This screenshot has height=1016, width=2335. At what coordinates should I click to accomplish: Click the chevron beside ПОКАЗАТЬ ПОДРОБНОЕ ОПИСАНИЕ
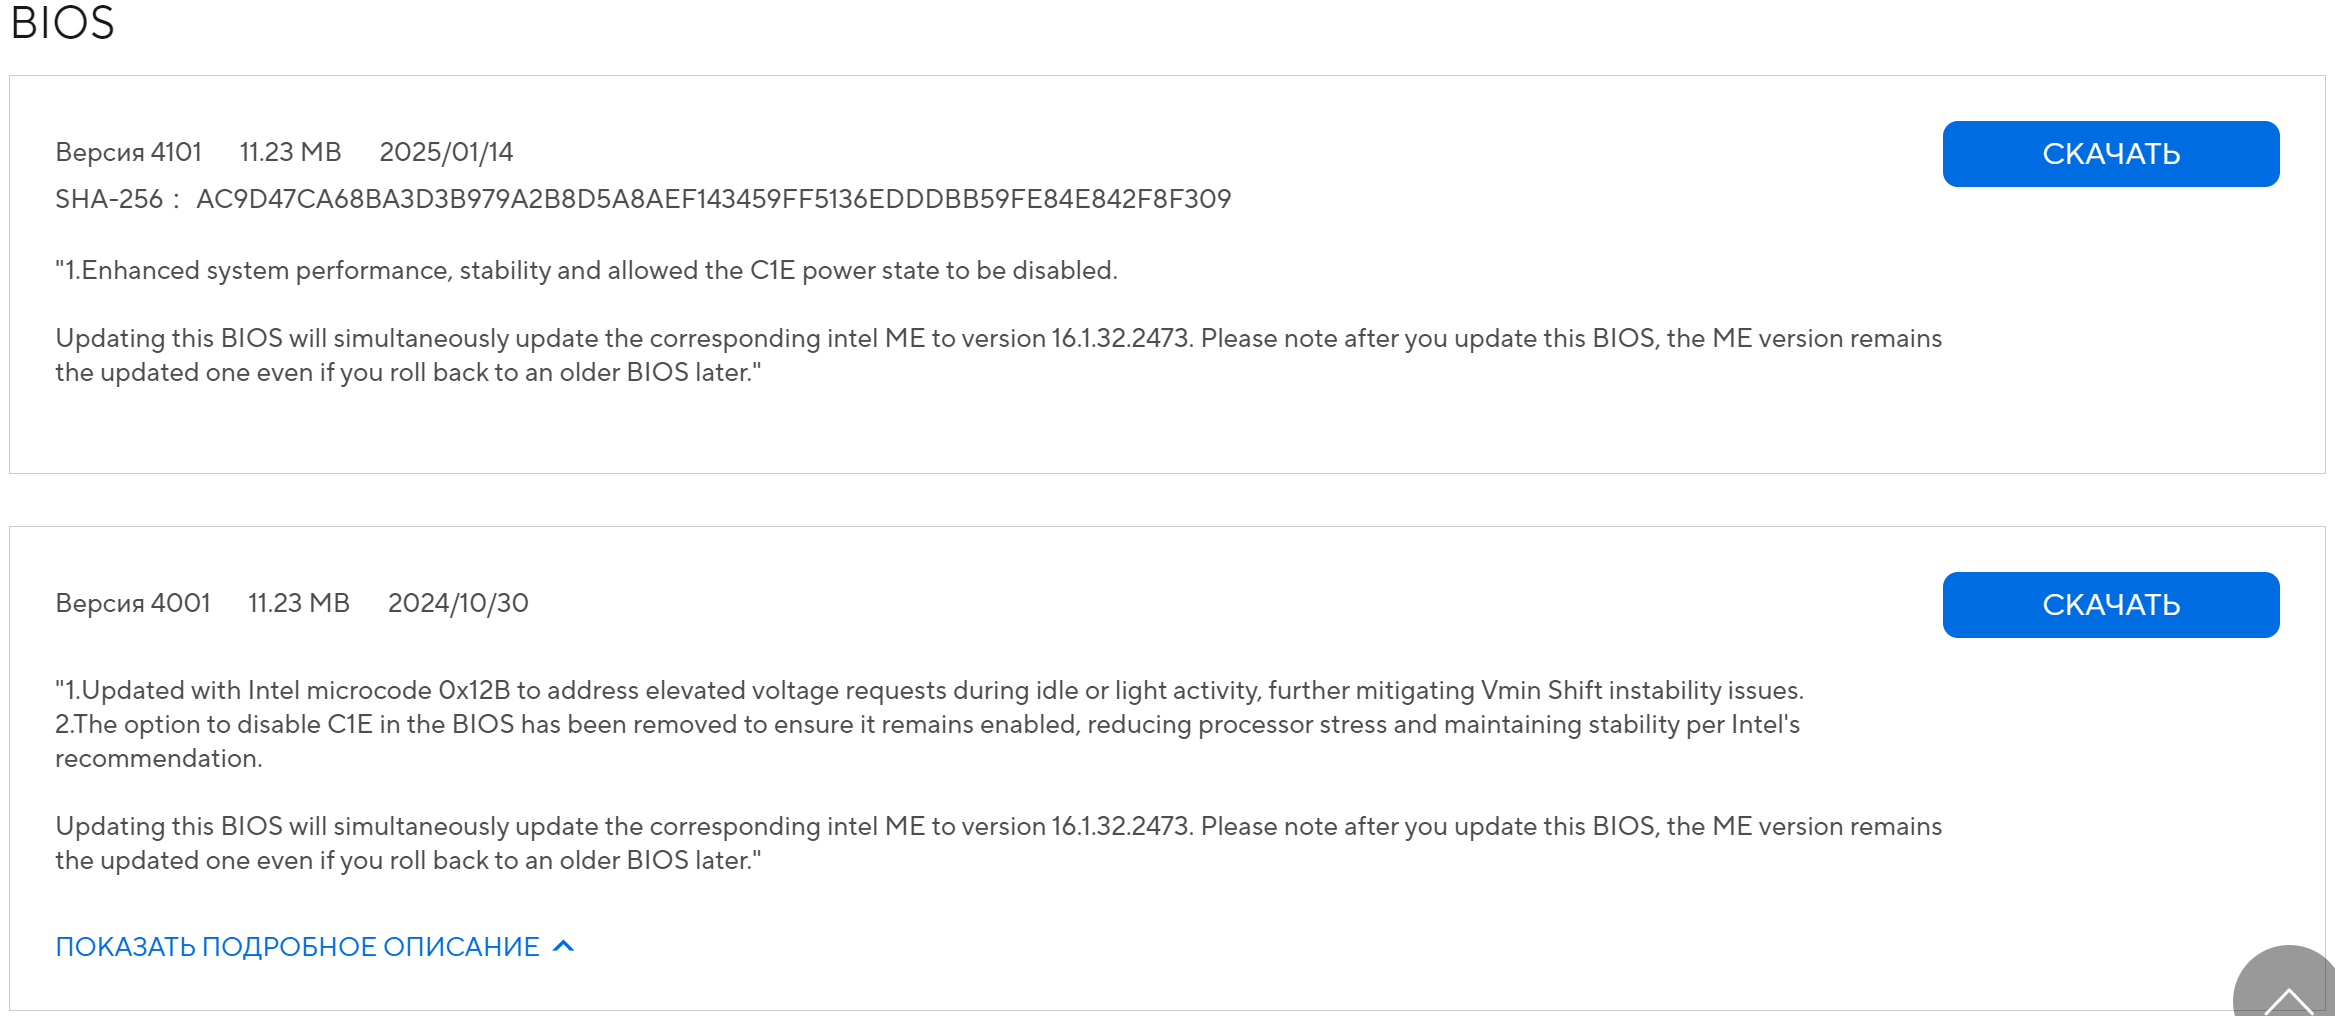564,946
